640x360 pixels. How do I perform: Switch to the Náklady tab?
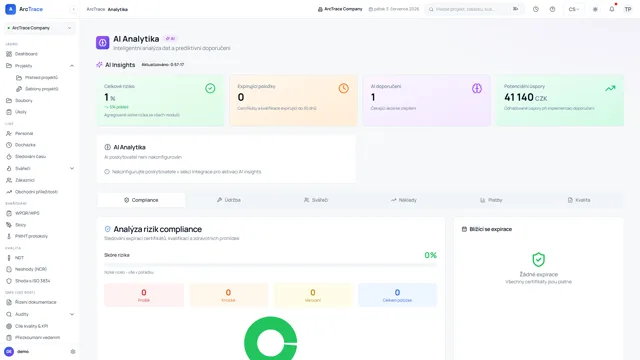coord(404,200)
